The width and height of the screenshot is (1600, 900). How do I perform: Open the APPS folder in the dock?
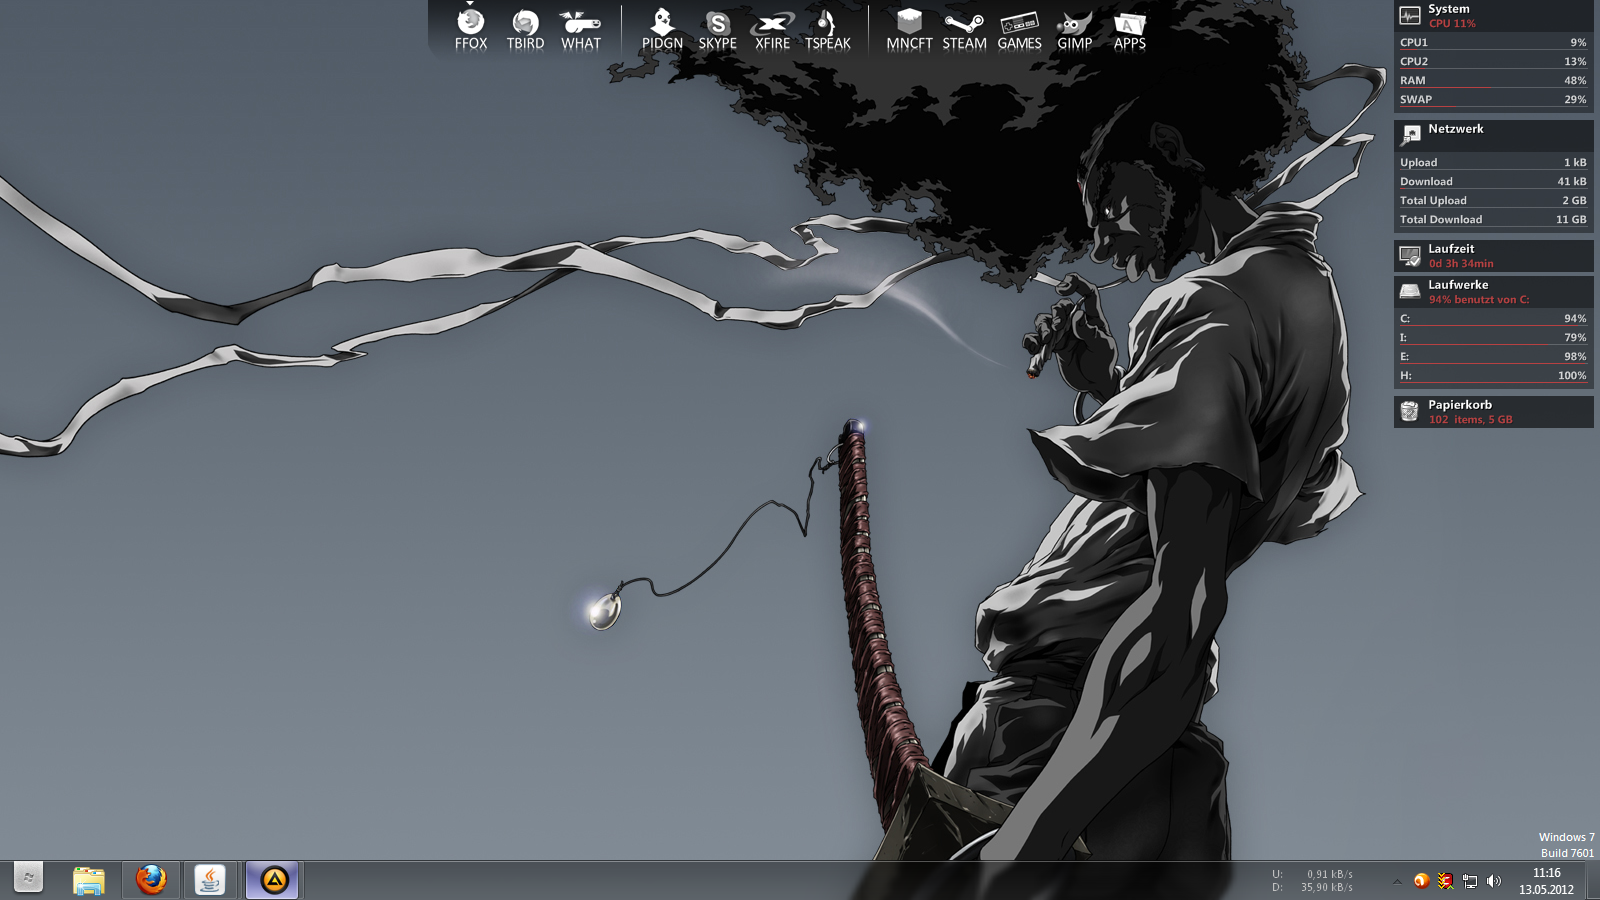[x=1129, y=29]
